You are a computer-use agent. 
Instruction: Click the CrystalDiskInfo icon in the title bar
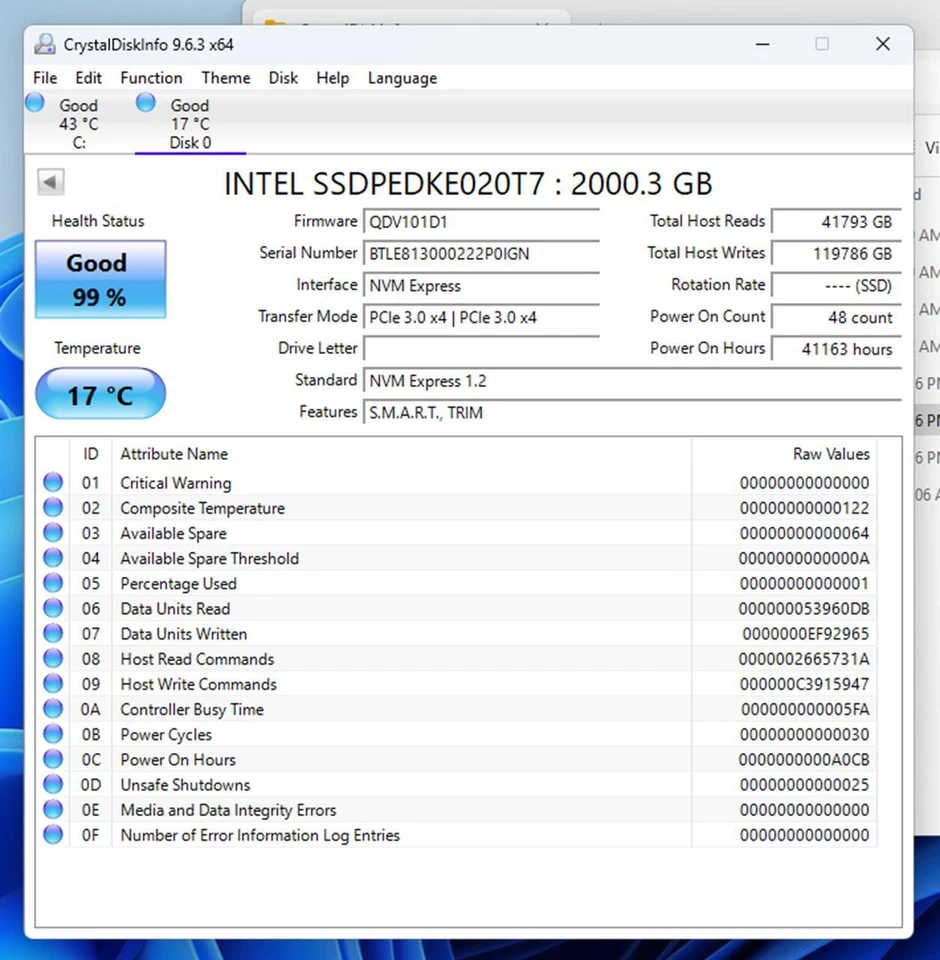click(43, 44)
